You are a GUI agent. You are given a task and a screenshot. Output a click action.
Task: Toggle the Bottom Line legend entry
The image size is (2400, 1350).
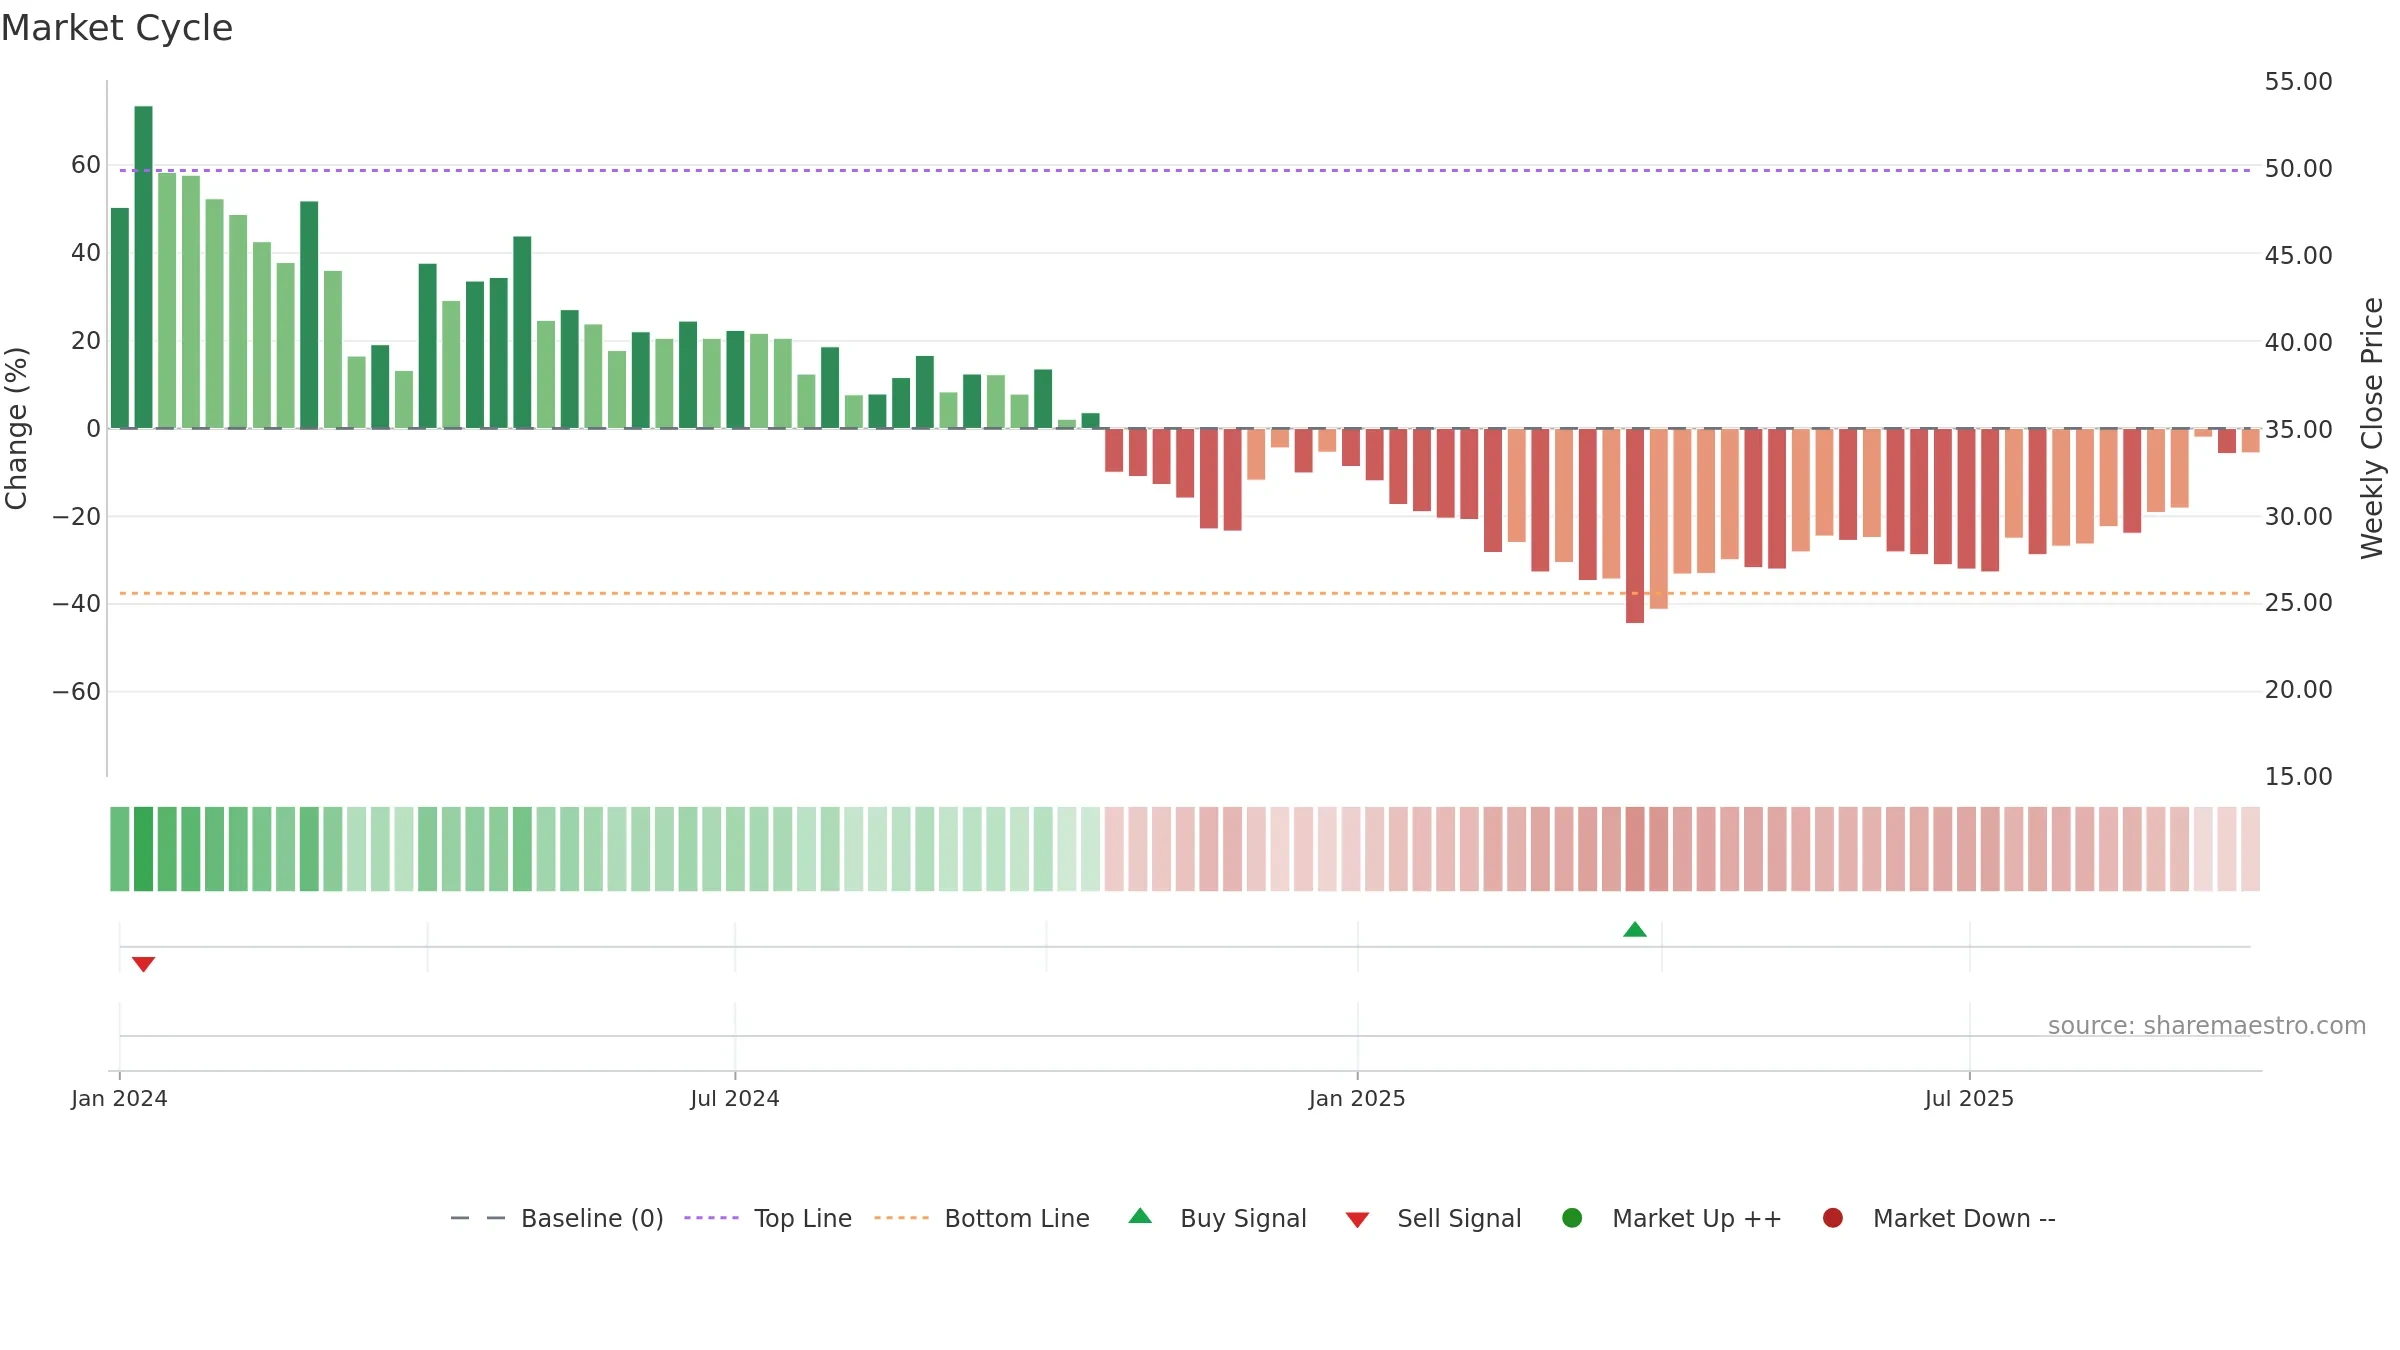(x=982, y=1218)
